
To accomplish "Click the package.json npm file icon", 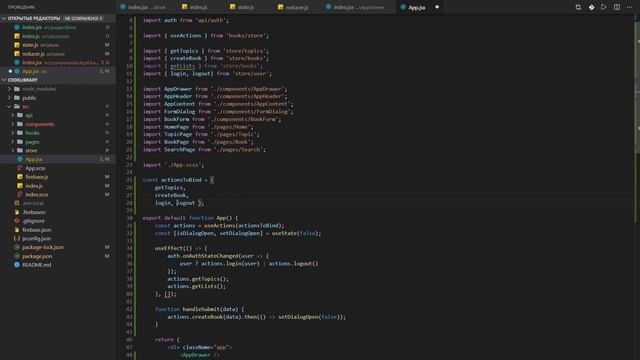I will click(17, 256).
